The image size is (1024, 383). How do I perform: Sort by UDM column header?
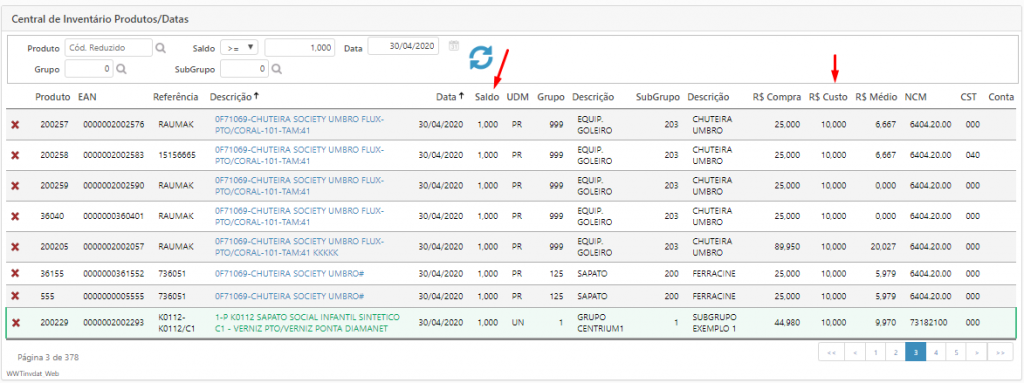pyautogui.click(x=517, y=97)
